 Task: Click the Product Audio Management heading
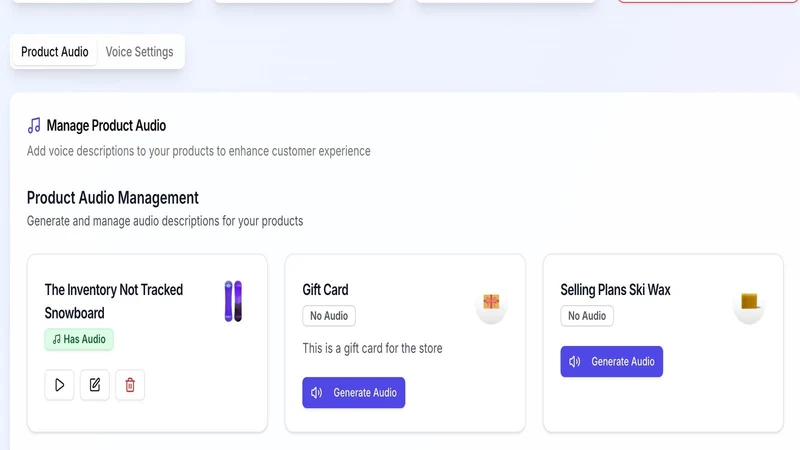point(113,197)
